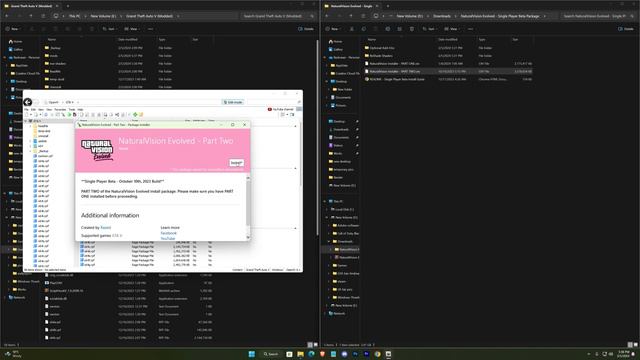The image size is (640, 360).
Task: Open Windows Start menu on taskbar
Action: click(x=251, y=354)
